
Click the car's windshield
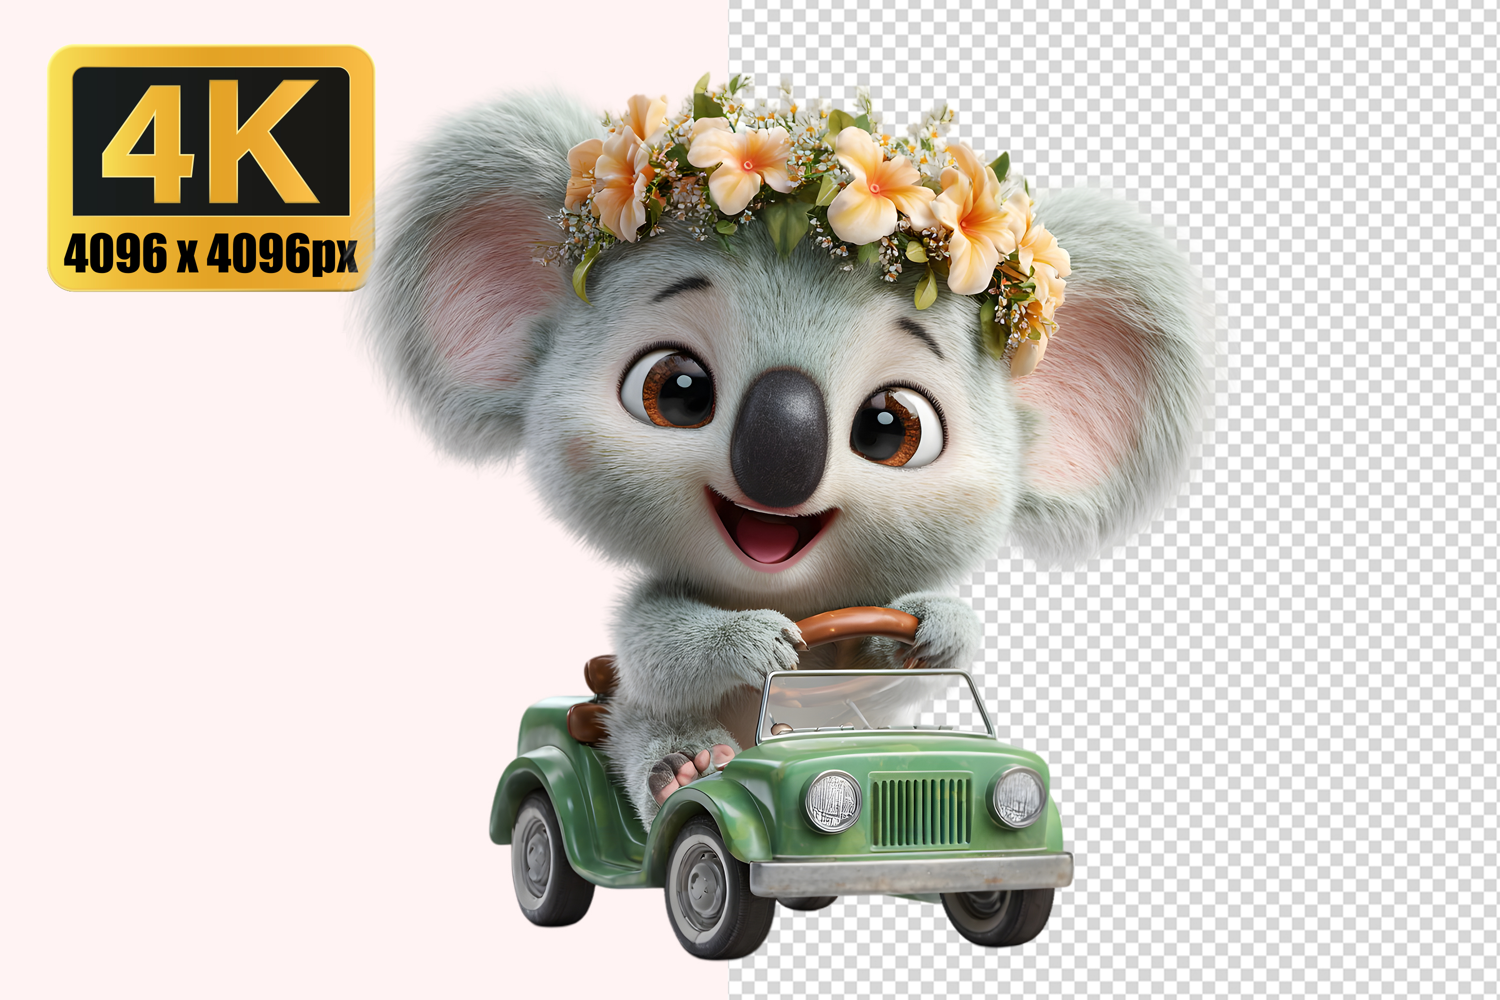(x=870, y=704)
